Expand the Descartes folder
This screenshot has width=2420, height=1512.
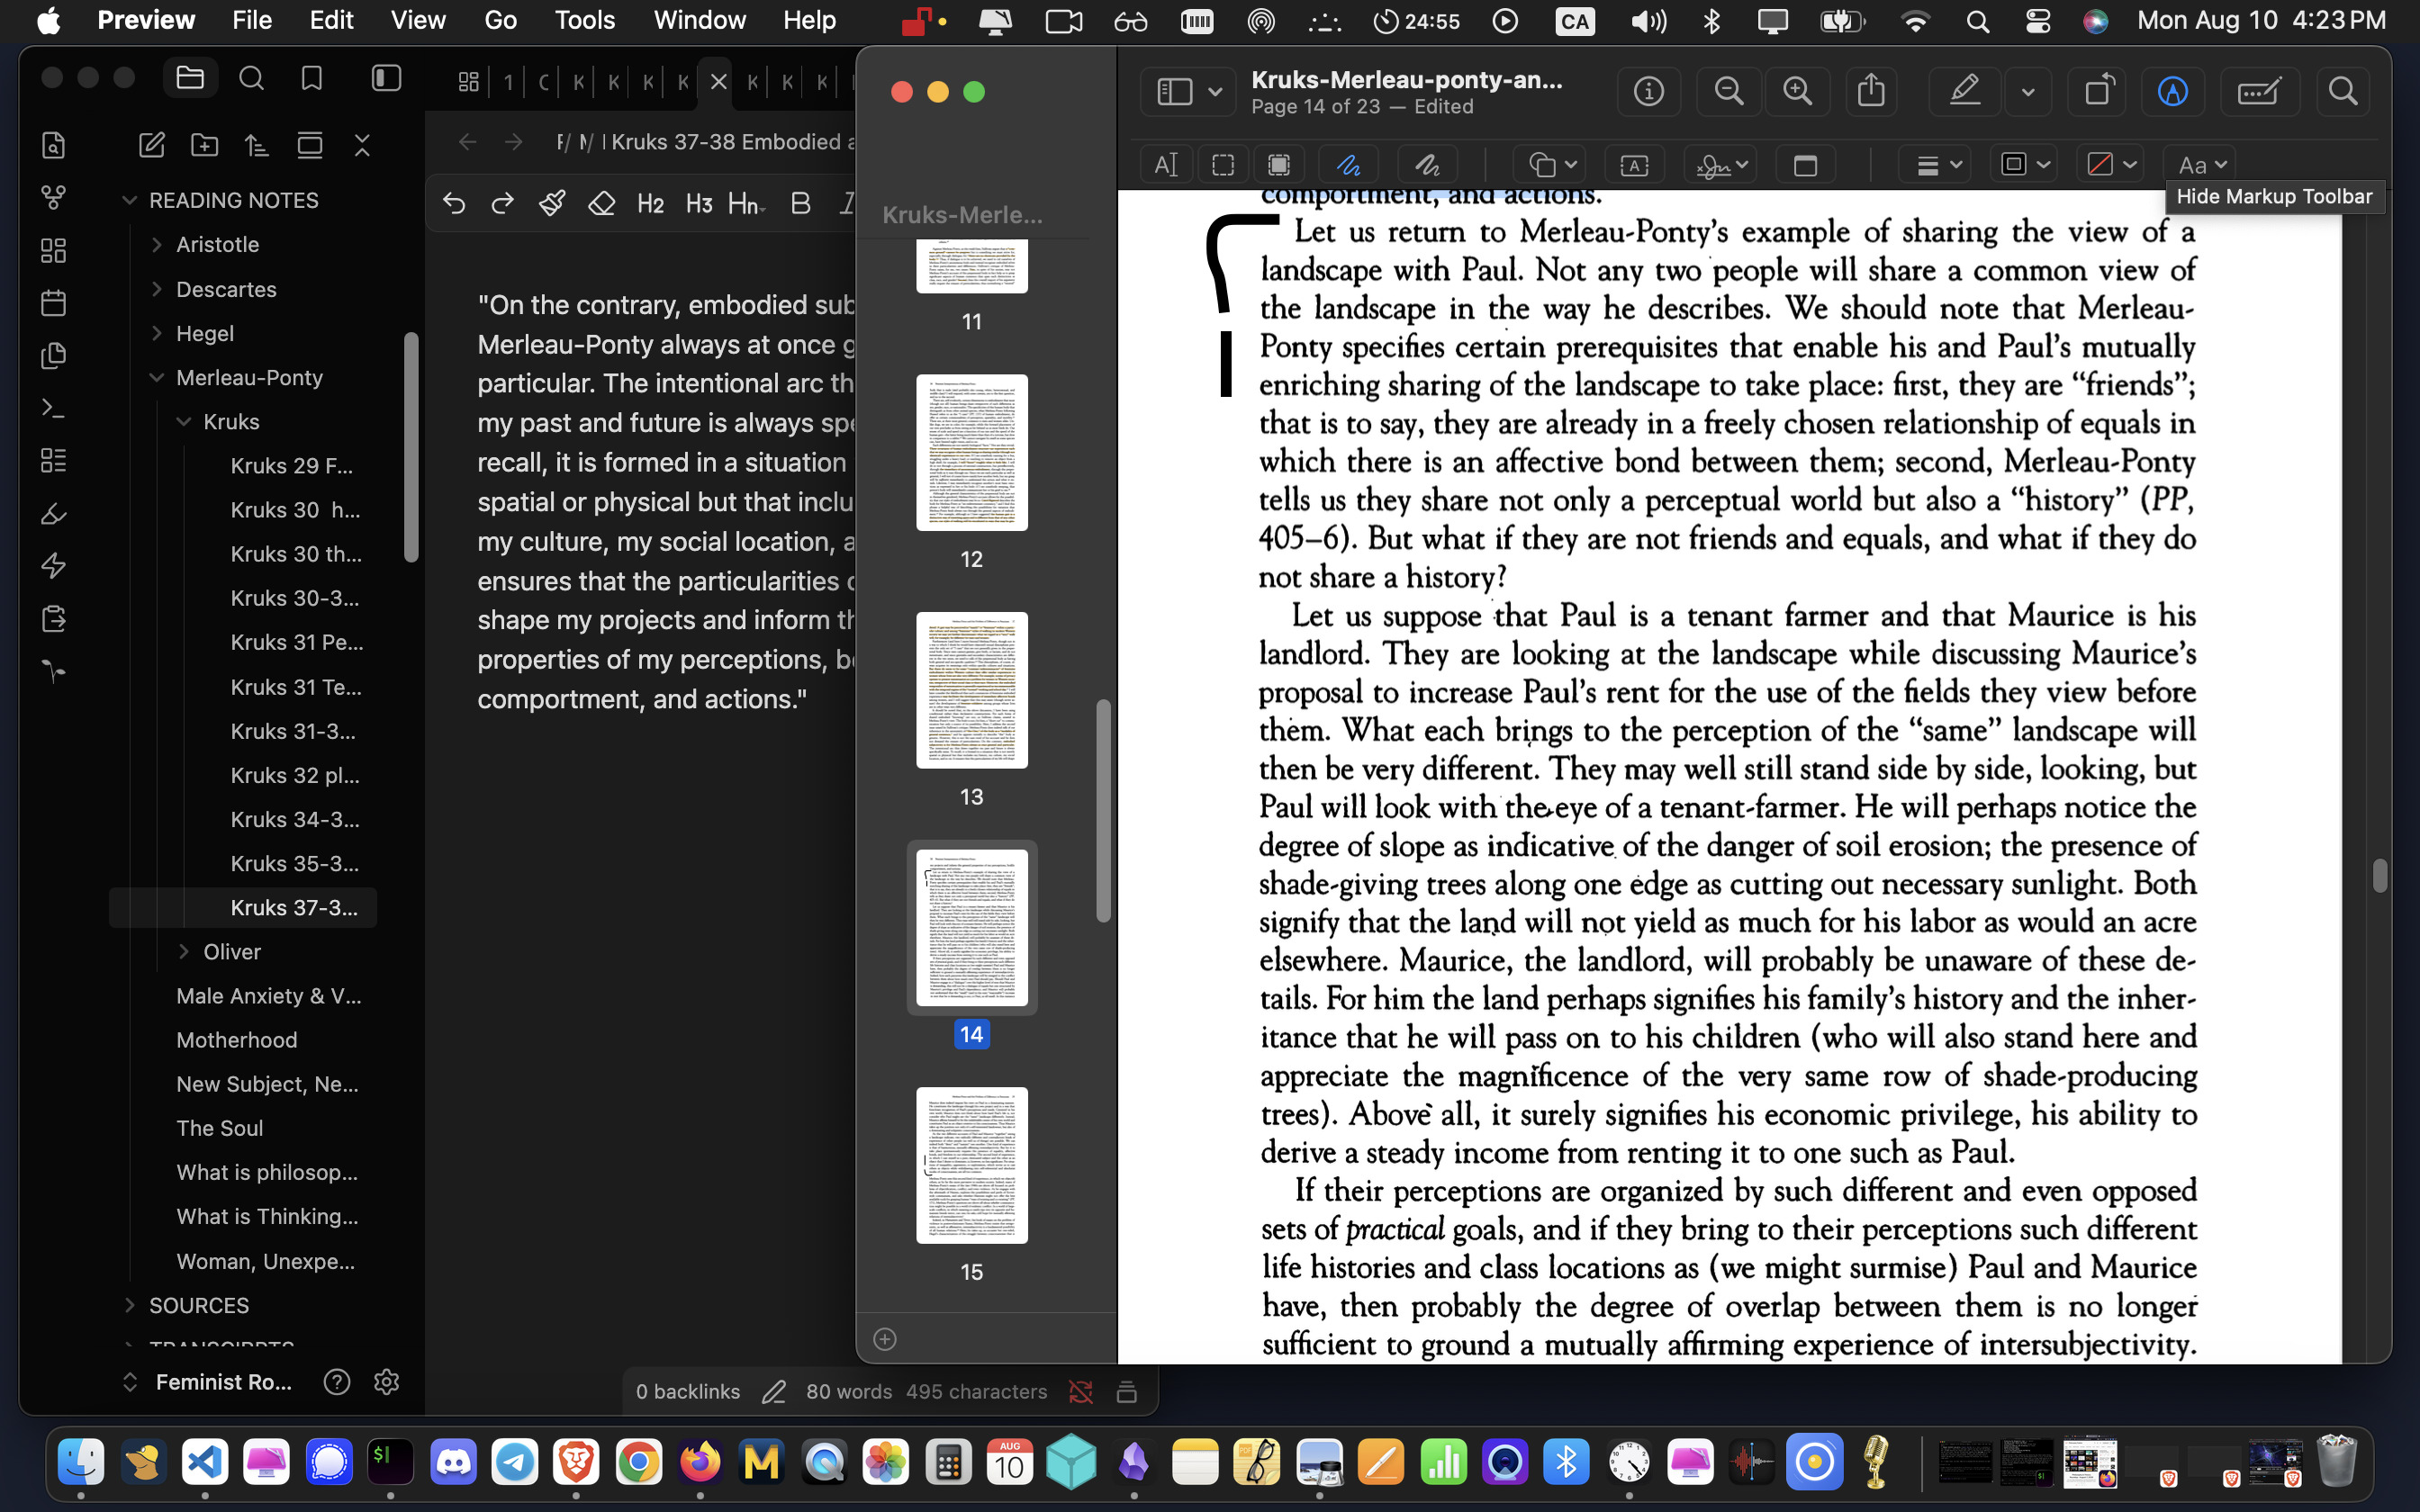pos(156,289)
